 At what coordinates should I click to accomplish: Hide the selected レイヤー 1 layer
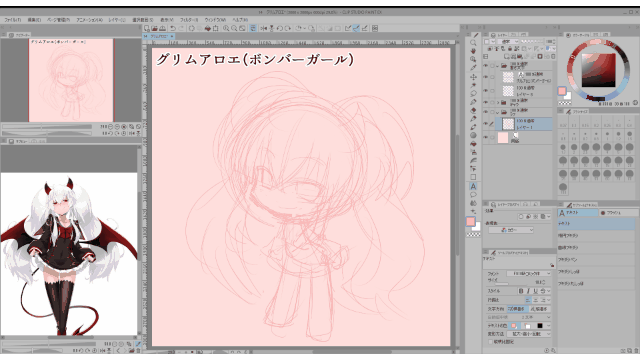486,124
